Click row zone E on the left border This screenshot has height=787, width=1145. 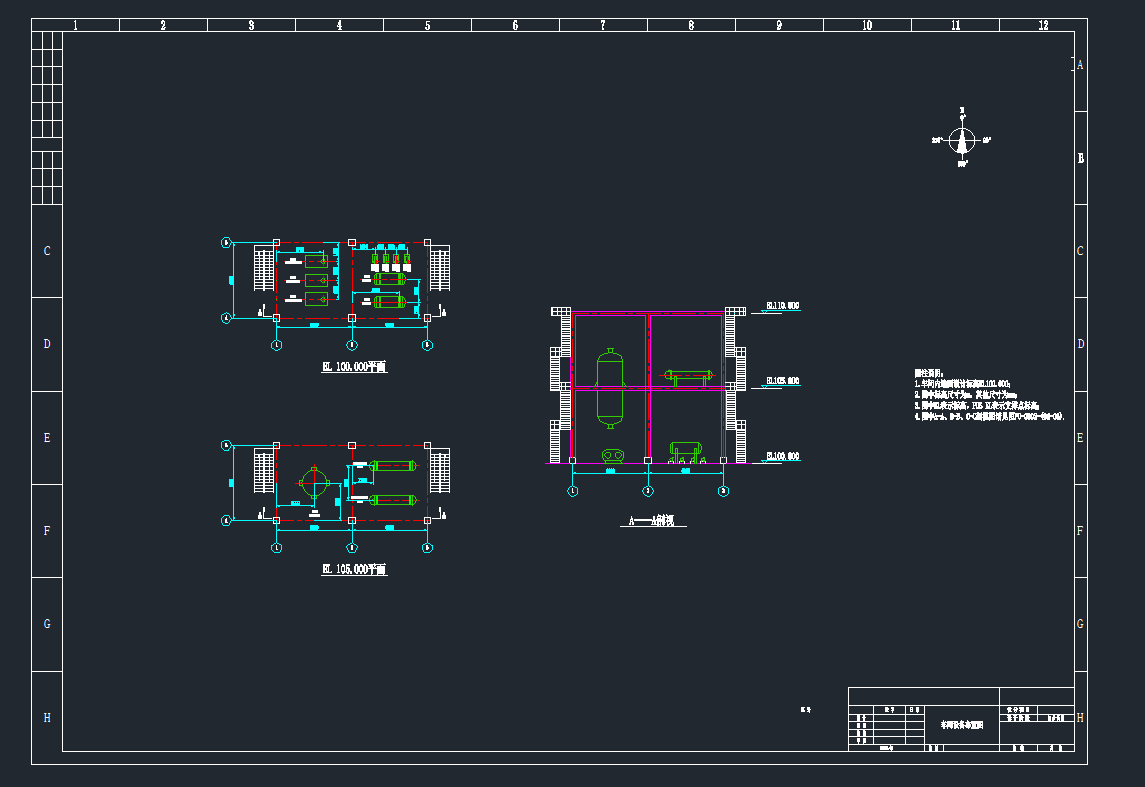[47, 438]
